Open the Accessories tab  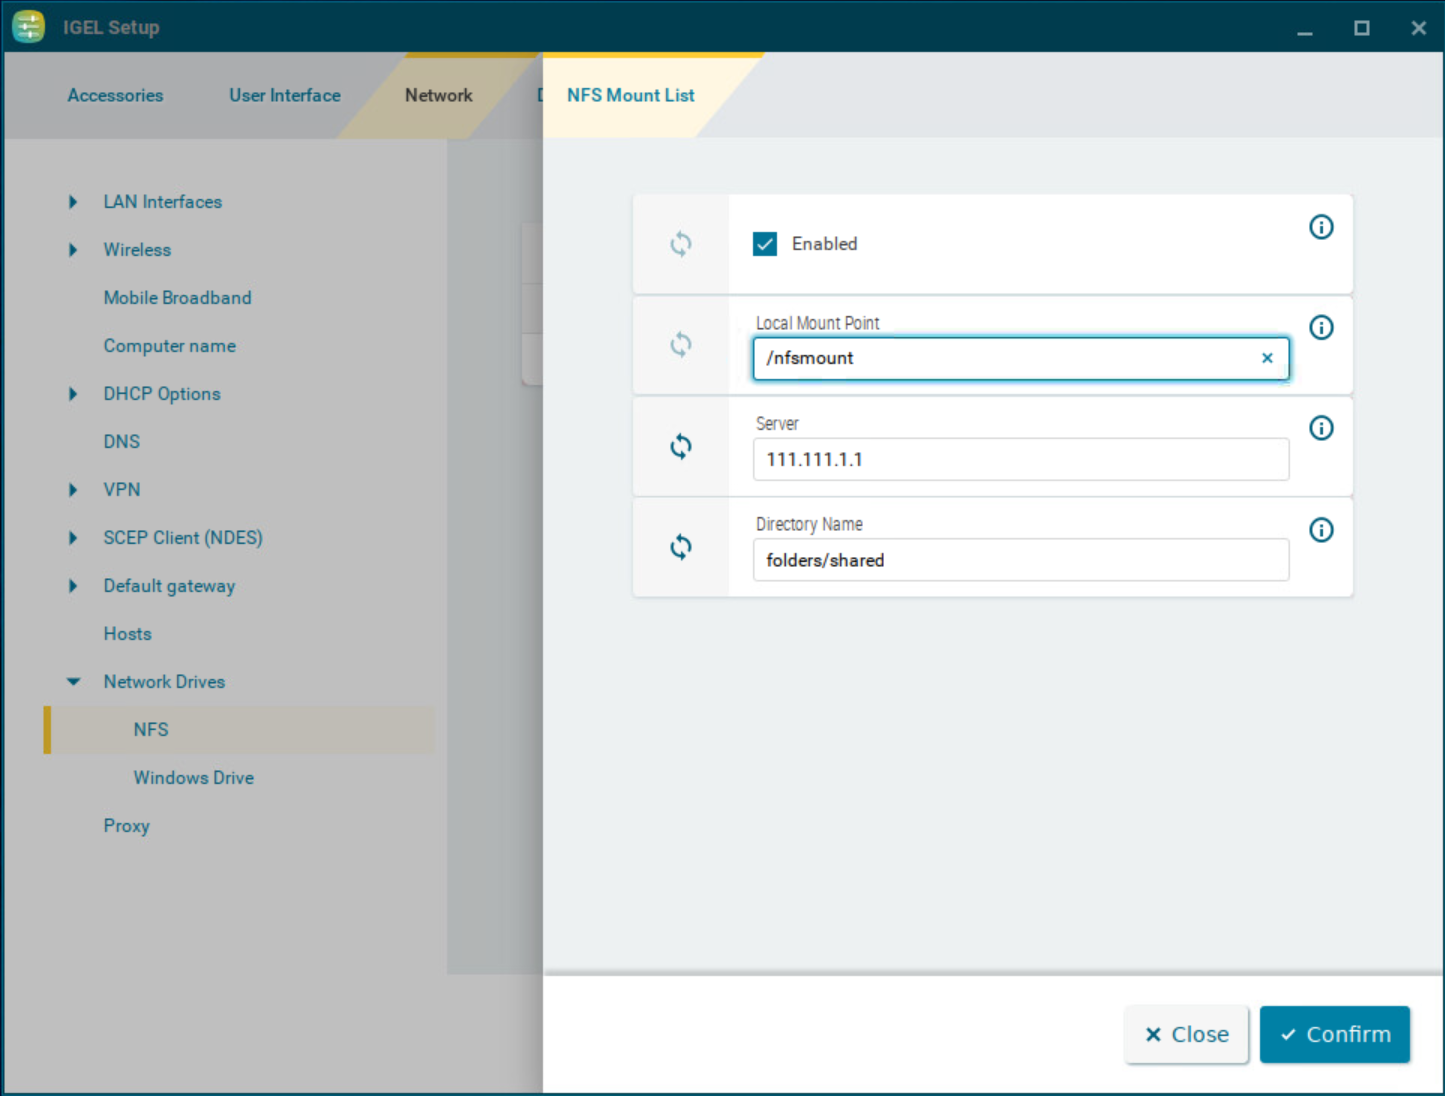pyautogui.click(x=115, y=95)
